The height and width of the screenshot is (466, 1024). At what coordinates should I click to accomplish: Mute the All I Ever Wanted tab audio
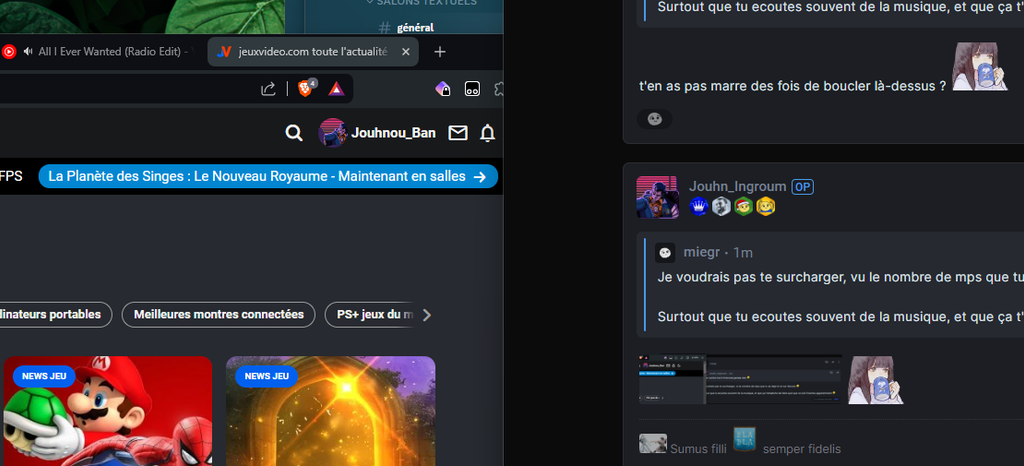point(28,52)
